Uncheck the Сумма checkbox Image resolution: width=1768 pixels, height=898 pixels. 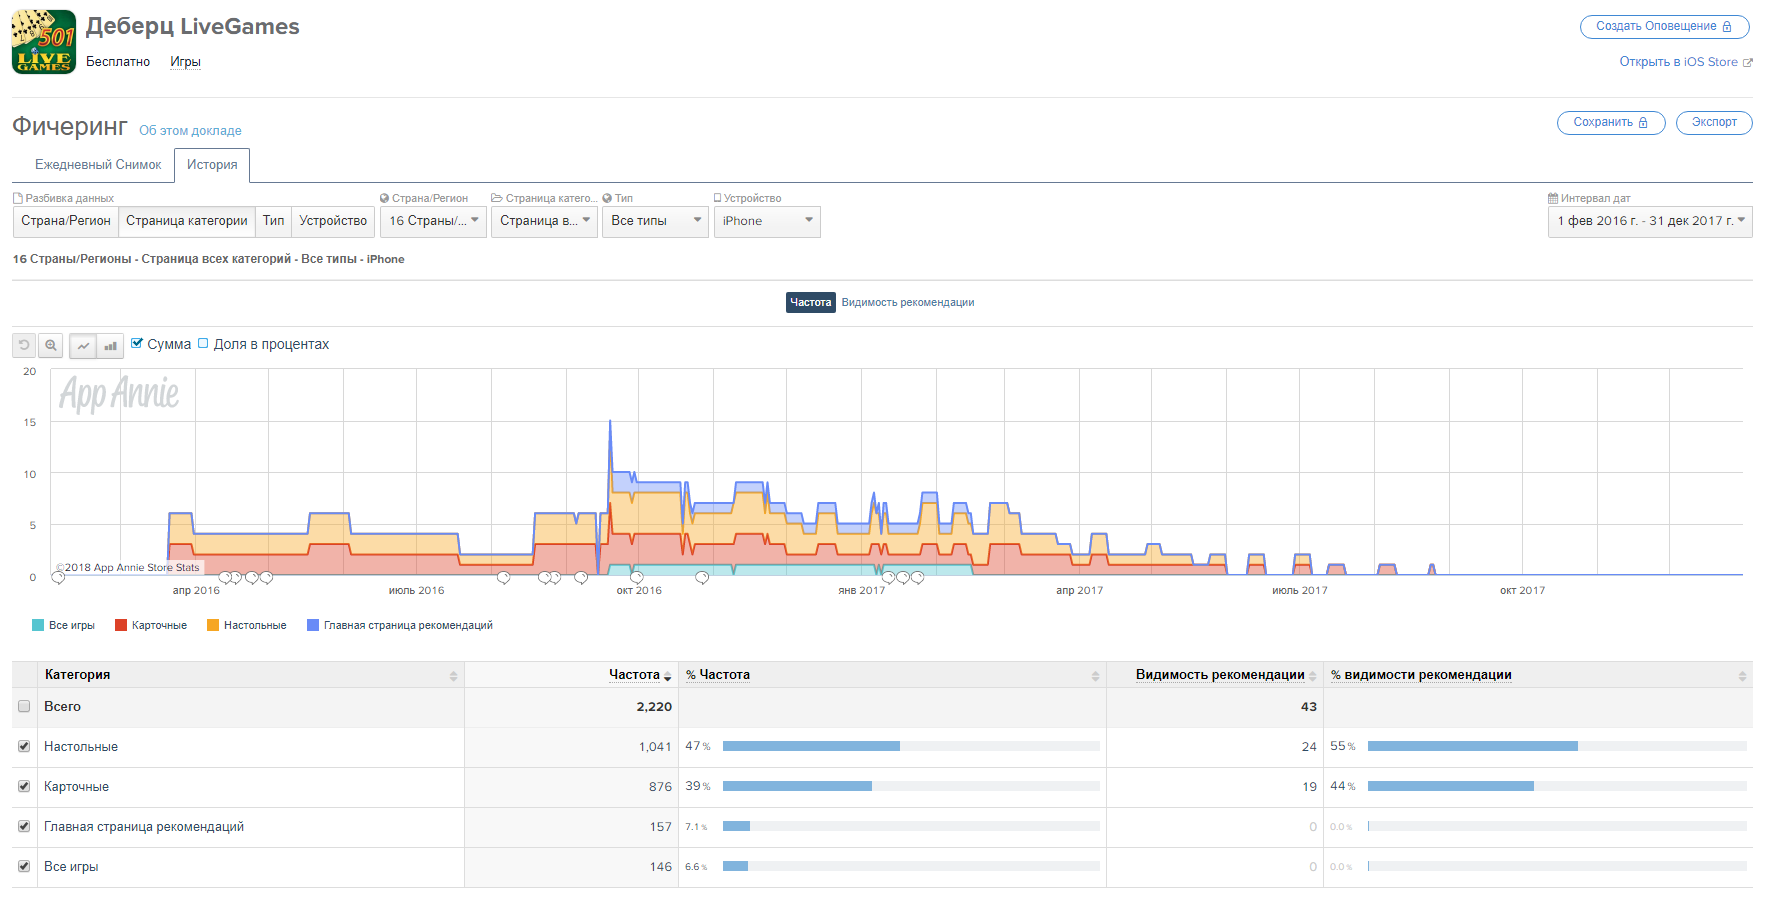137,343
